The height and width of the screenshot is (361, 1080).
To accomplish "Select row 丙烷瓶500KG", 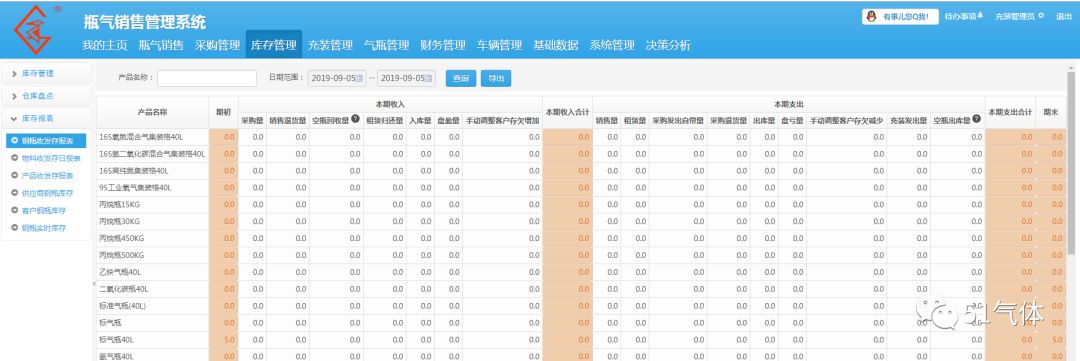I will point(581,256).
